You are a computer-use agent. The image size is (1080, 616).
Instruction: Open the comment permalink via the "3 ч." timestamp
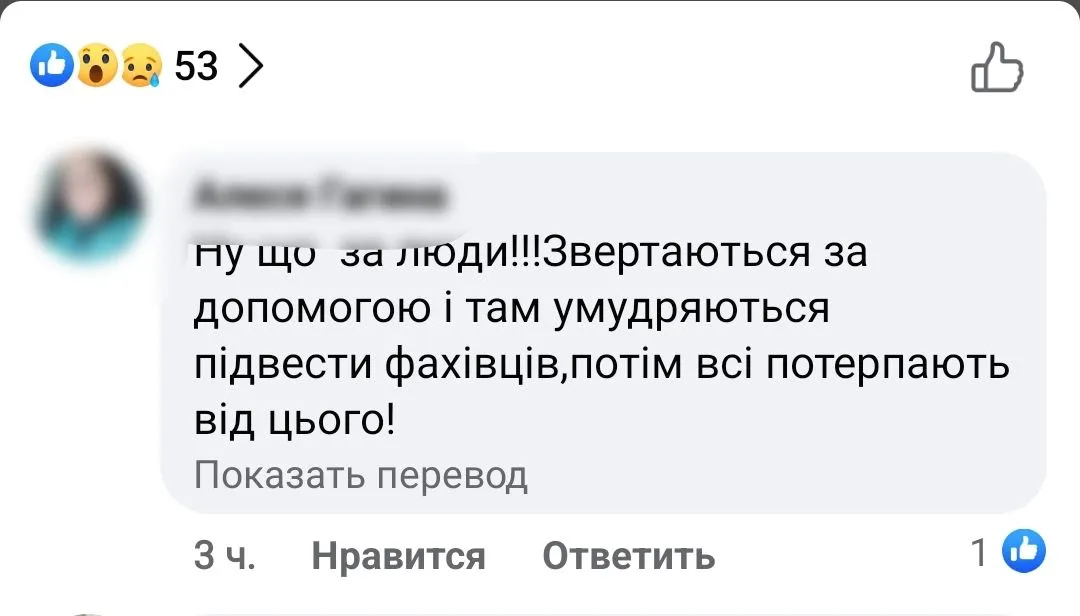click(226, 554)
